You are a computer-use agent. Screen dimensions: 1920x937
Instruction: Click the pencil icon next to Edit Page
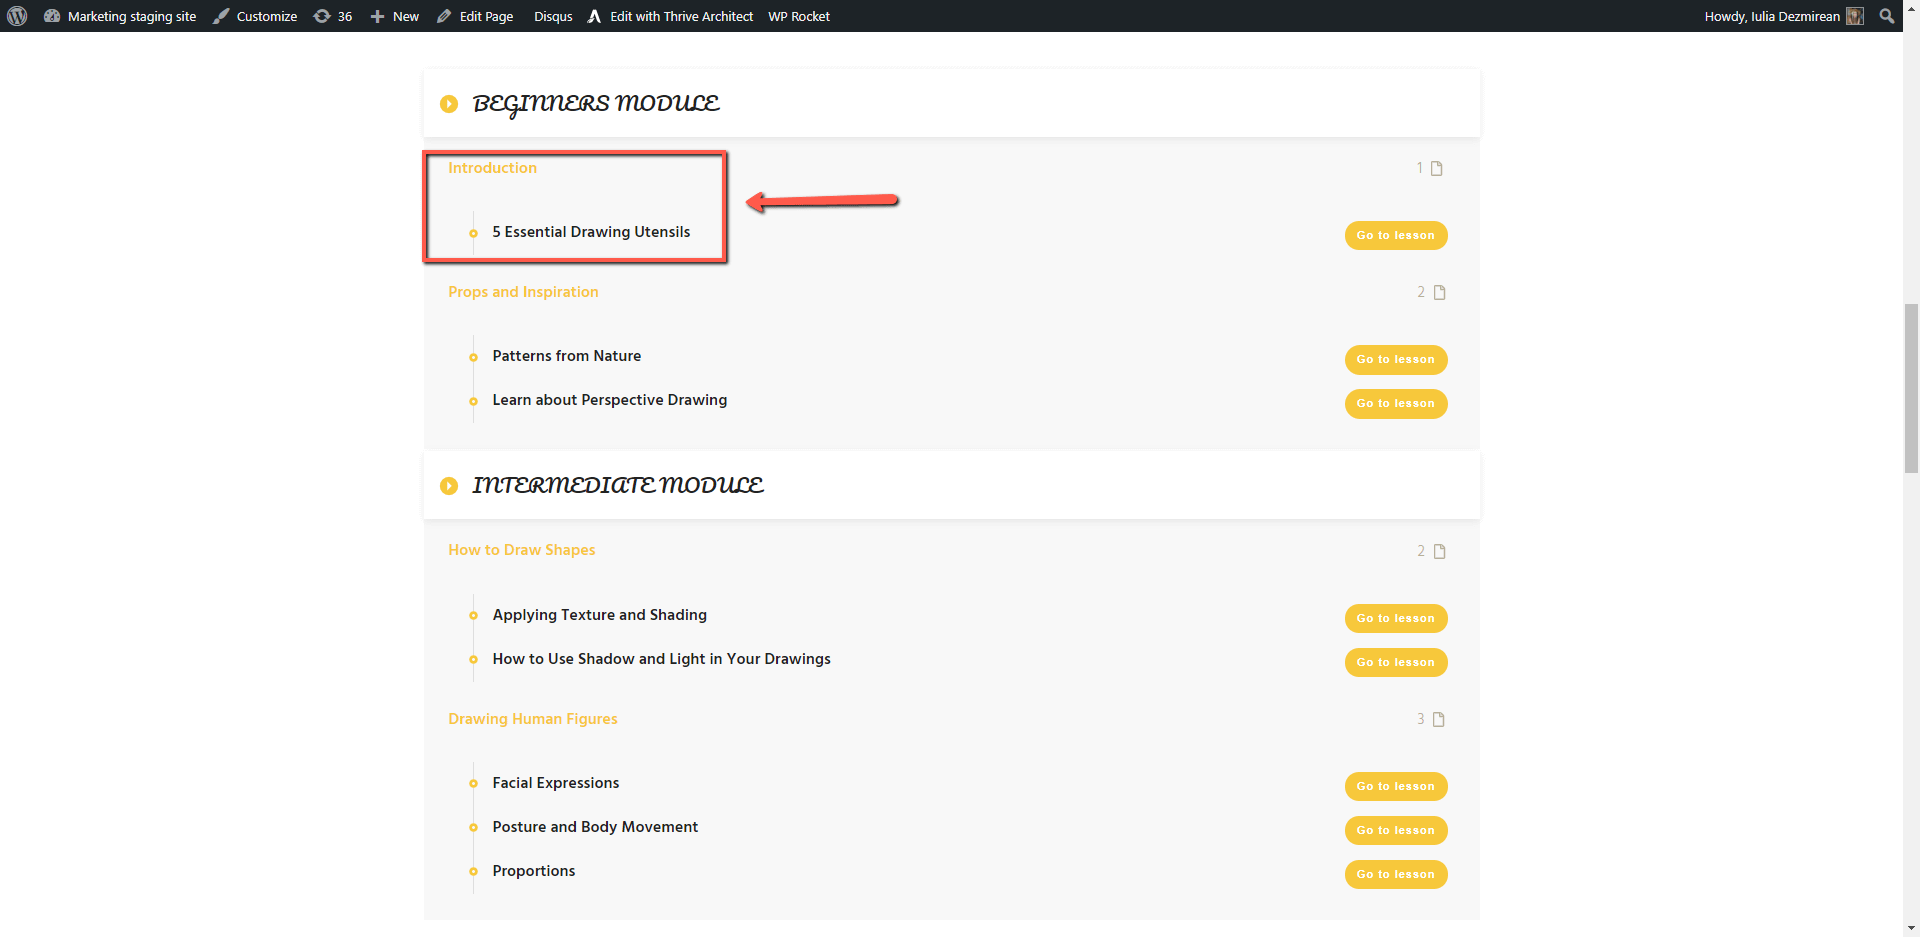tap(444, 16)
